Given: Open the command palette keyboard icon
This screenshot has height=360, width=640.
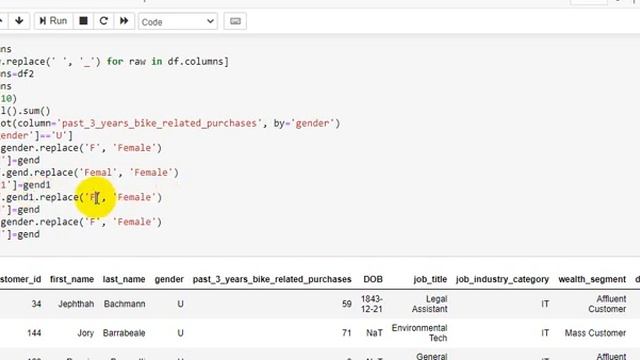Looking at the screenshot, I should [235, 21].
